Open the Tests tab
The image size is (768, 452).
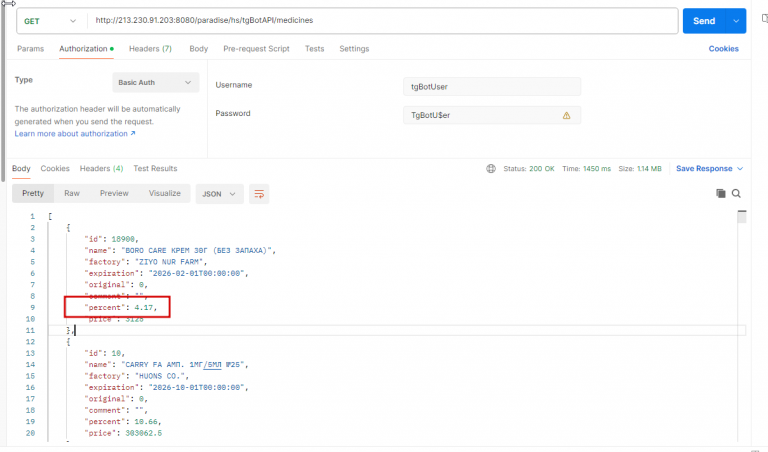point(314,48)
